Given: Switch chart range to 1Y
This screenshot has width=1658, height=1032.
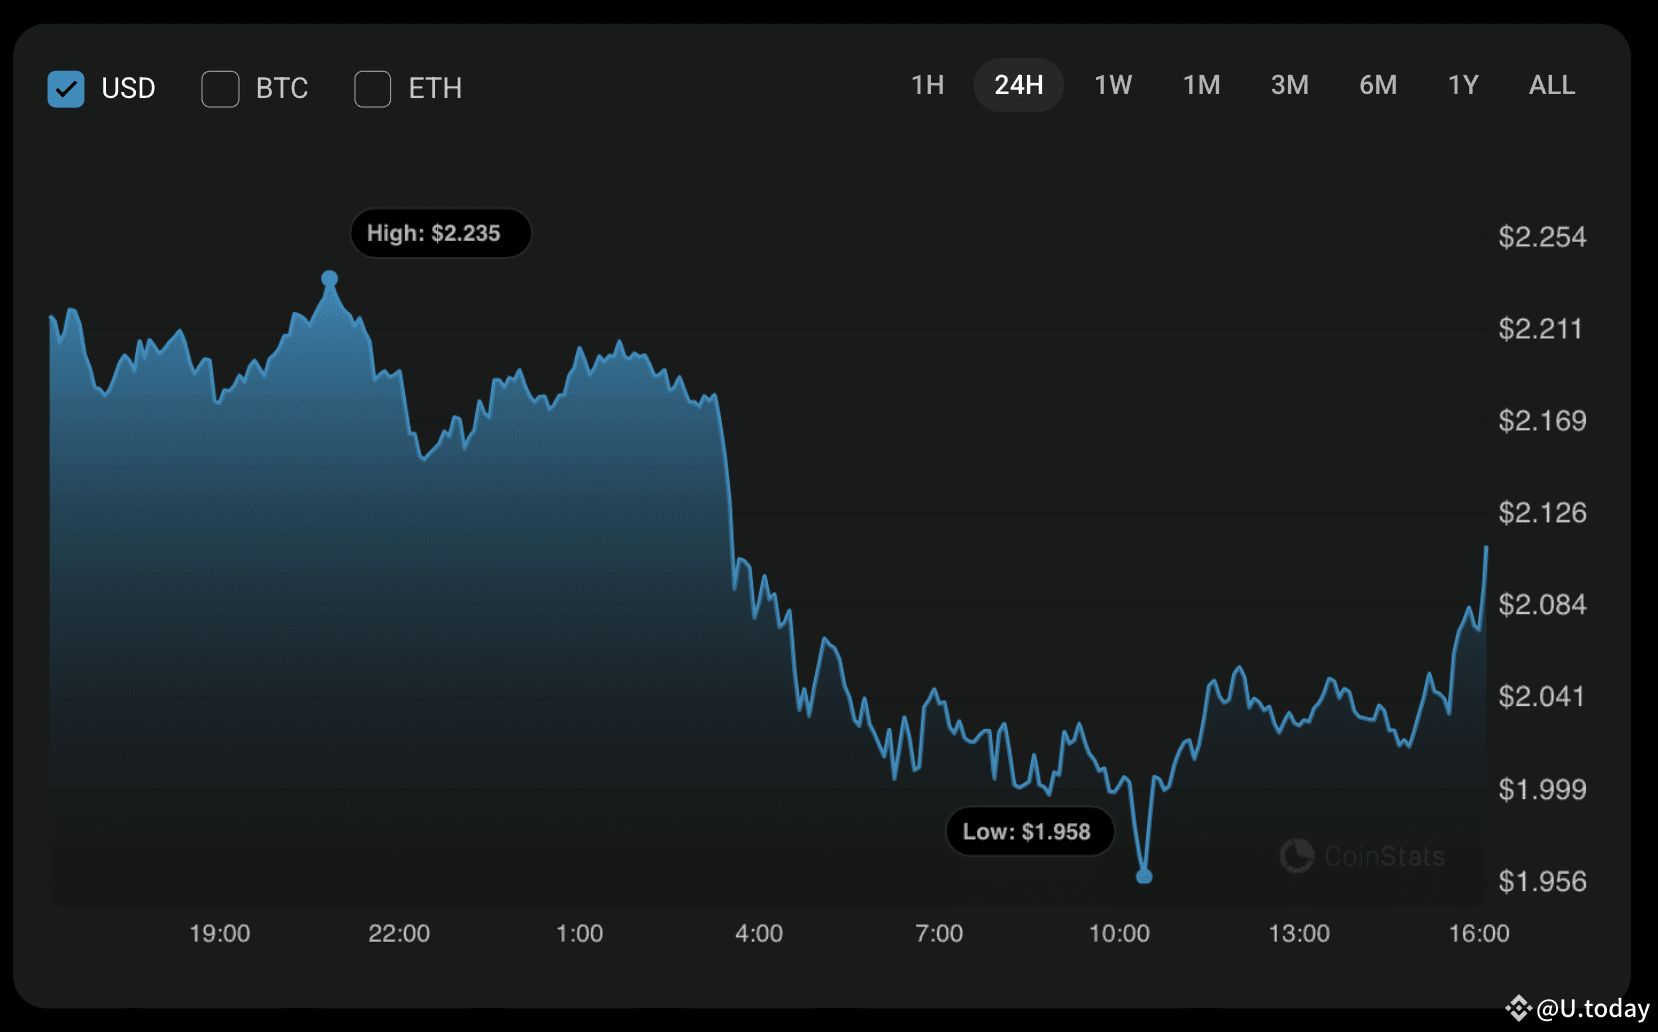Looking at the screenshot, I should [1463, 85].
